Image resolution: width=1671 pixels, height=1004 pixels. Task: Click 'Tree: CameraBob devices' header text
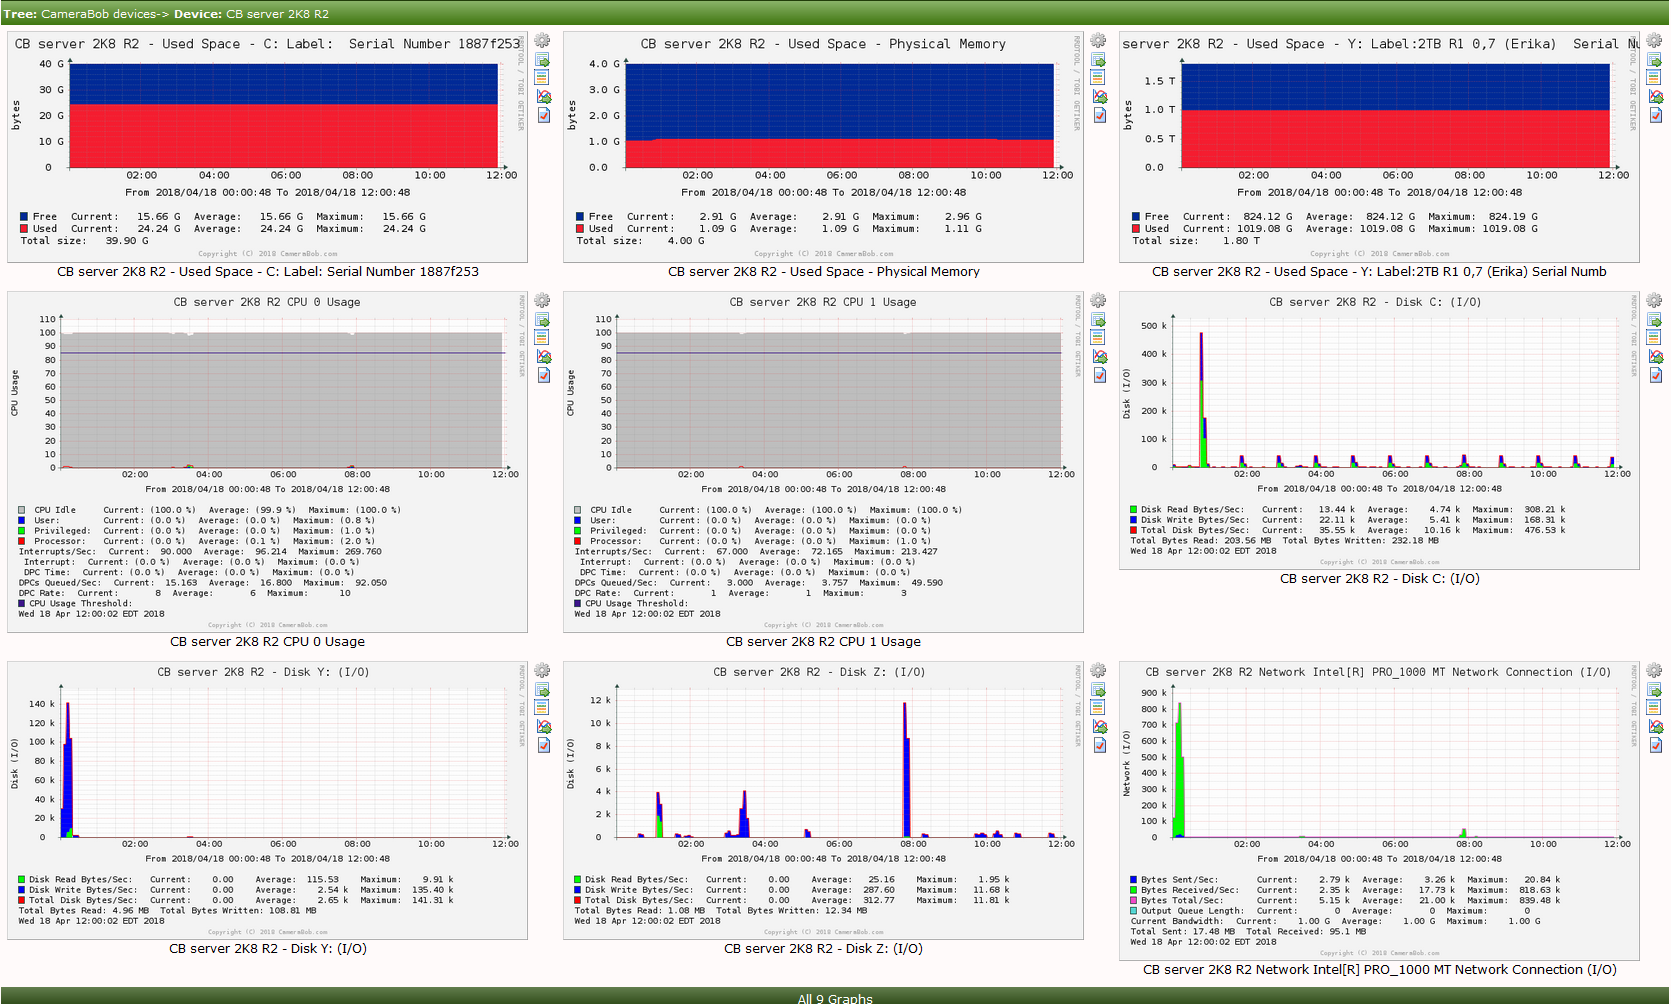(x=80, y=14)
